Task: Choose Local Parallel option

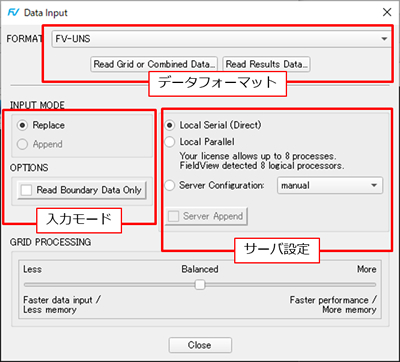Action: coord(170,142)
